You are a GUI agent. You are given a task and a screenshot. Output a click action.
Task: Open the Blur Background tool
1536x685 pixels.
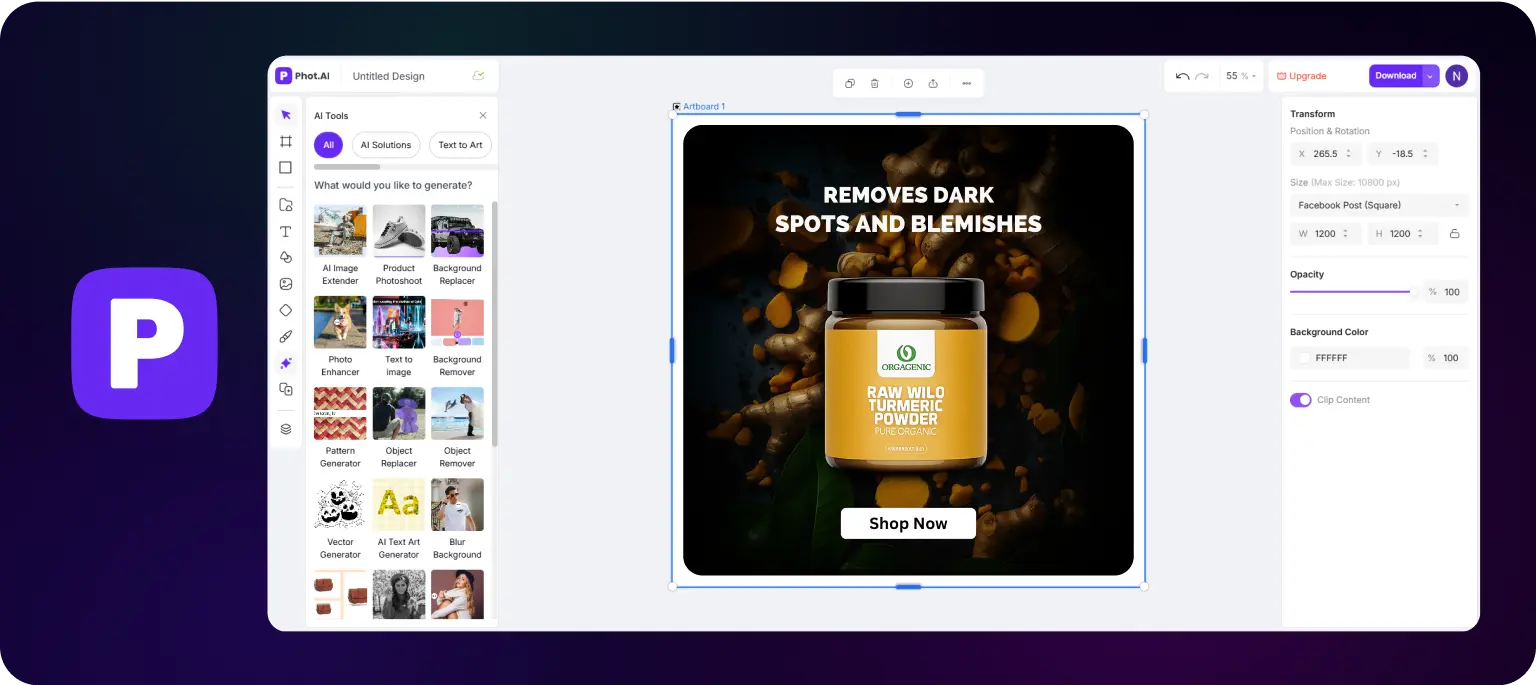pyautogui.click(x=457, y=520)
